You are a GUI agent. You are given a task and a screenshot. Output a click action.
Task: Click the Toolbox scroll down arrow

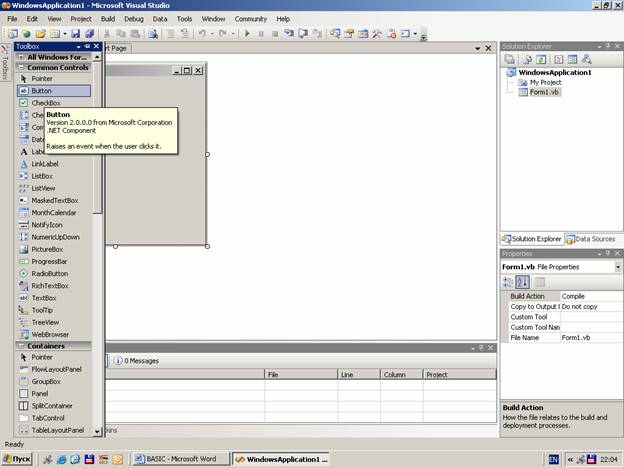pyautogui.click(x=97, y=432)
